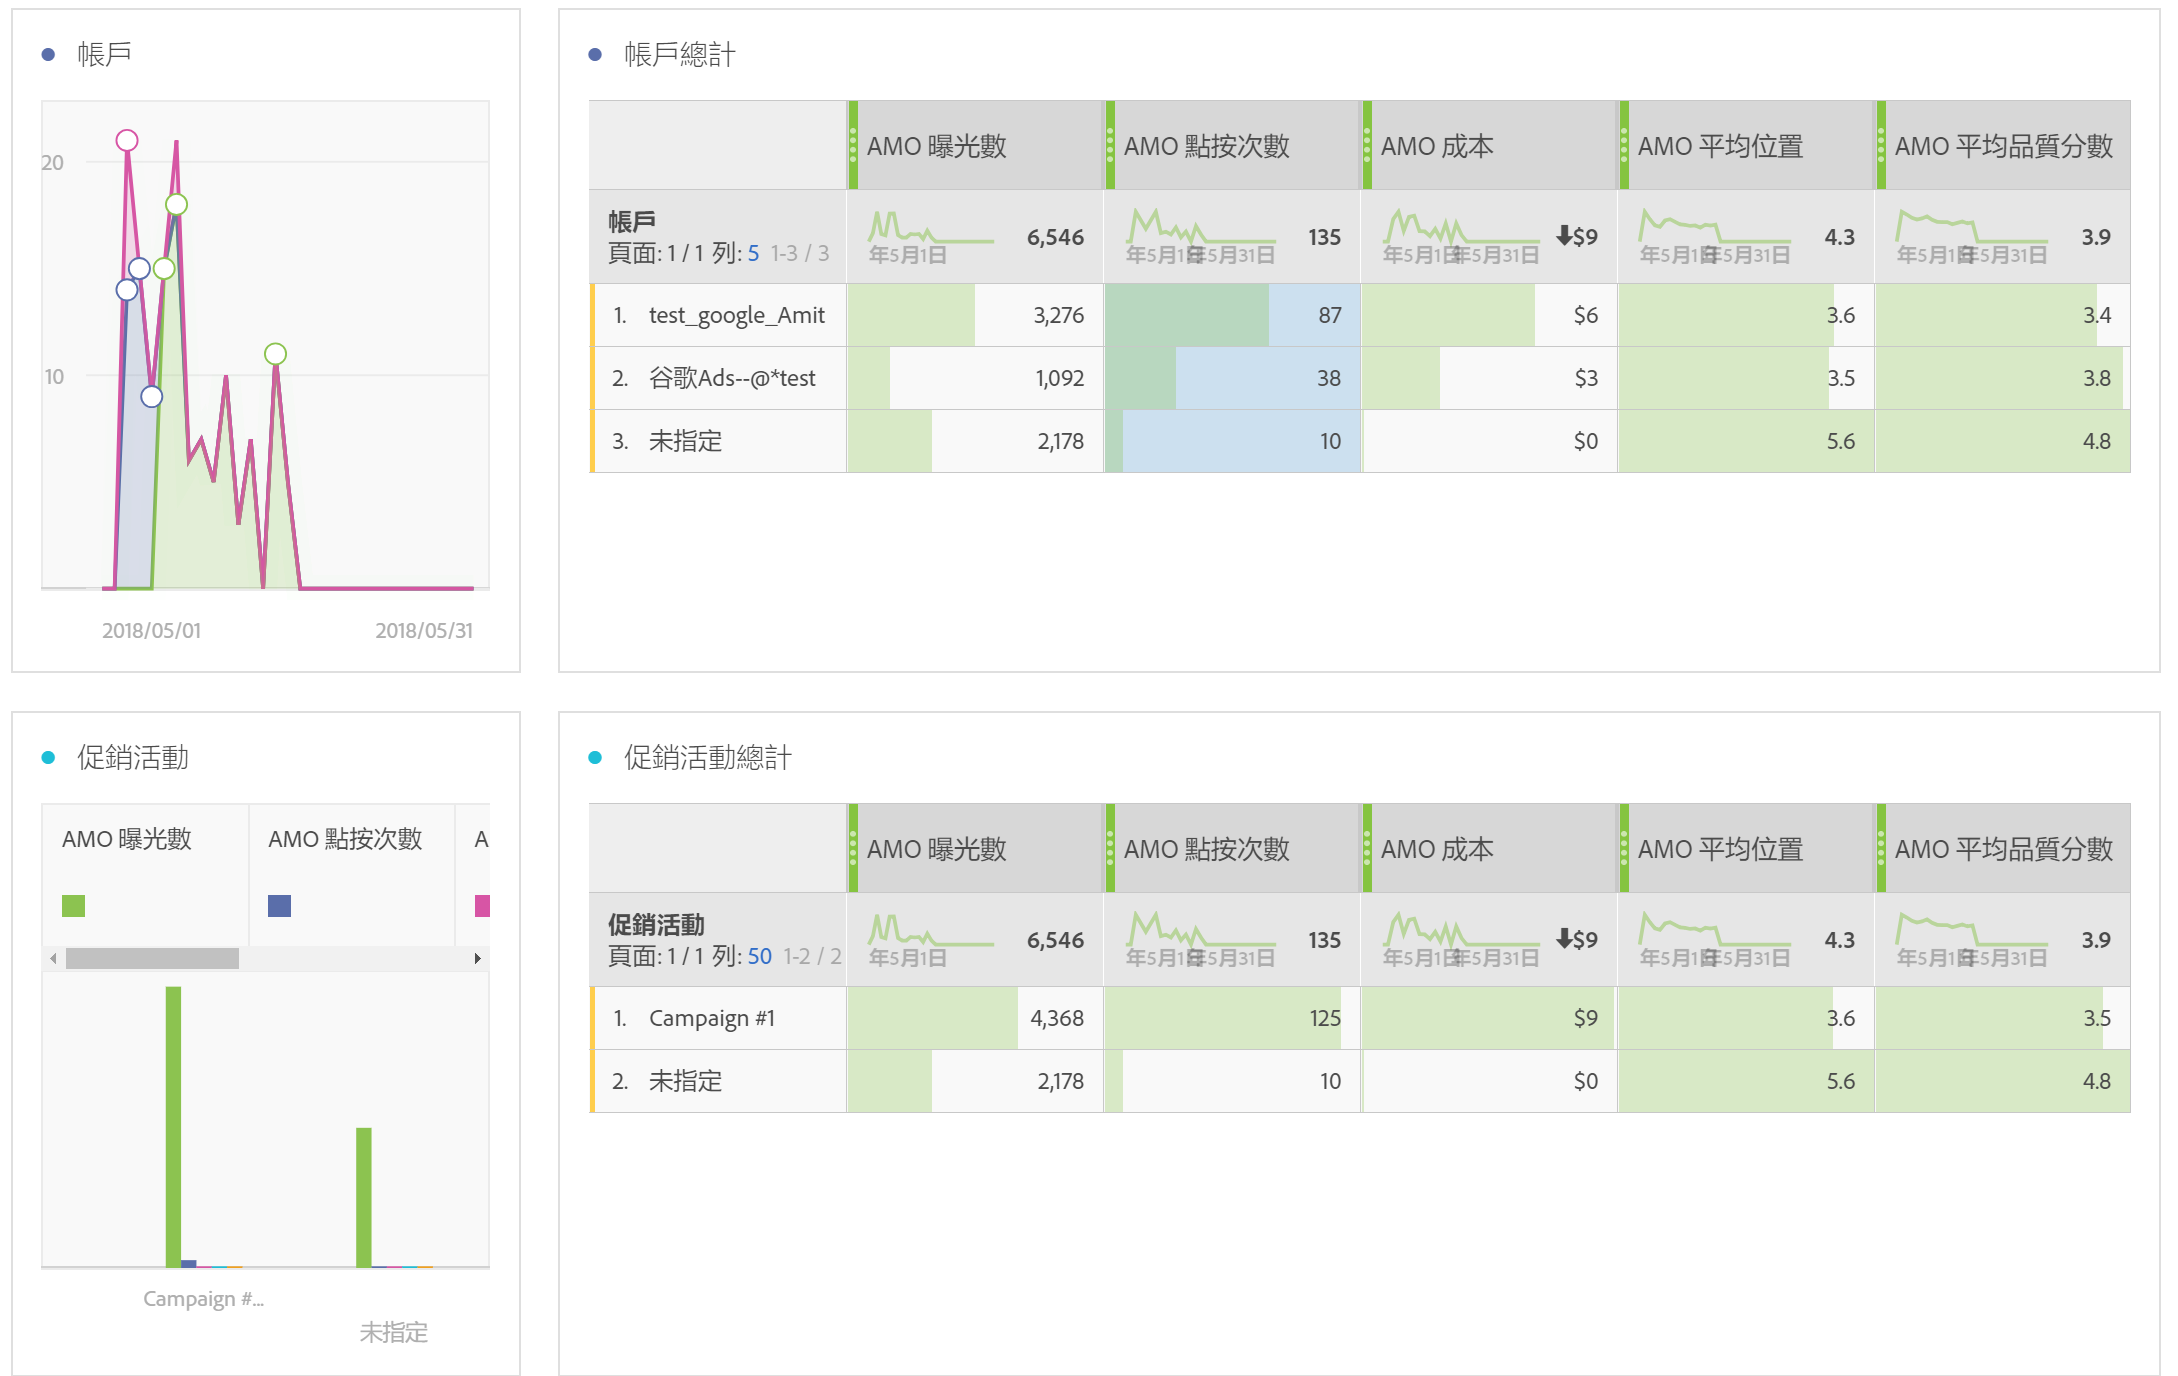The width and height of the screenshot is (2178, 1376).
Task: Toggle the blue AMO 點按次數 legend swatch
Action: click(280, 906)
